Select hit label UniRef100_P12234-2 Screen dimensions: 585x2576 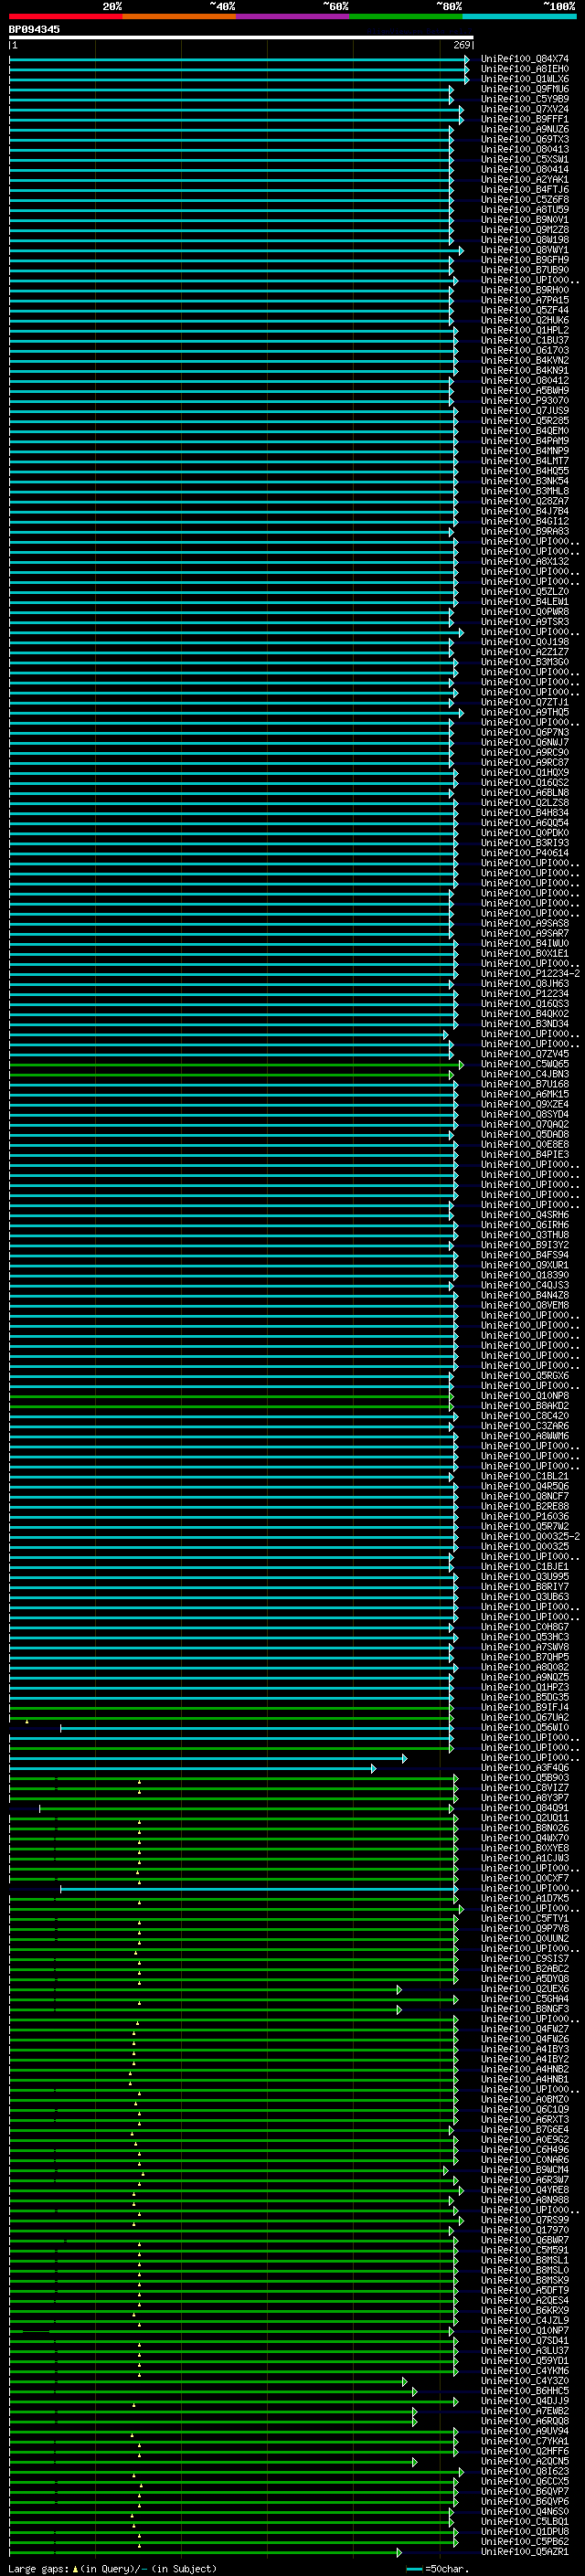(x=530, y=973)
